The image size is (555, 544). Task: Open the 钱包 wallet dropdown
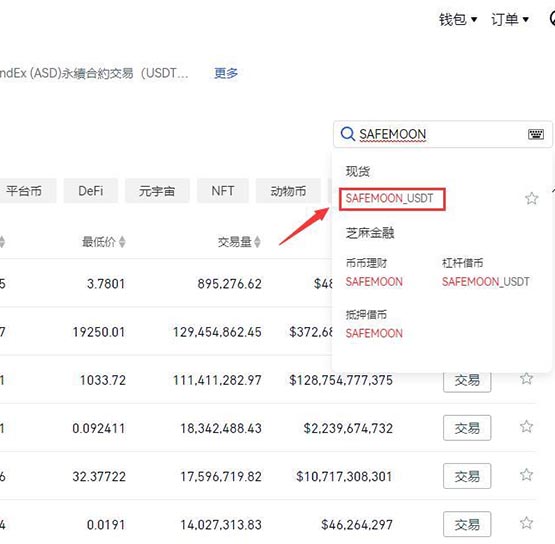point(458,19)
